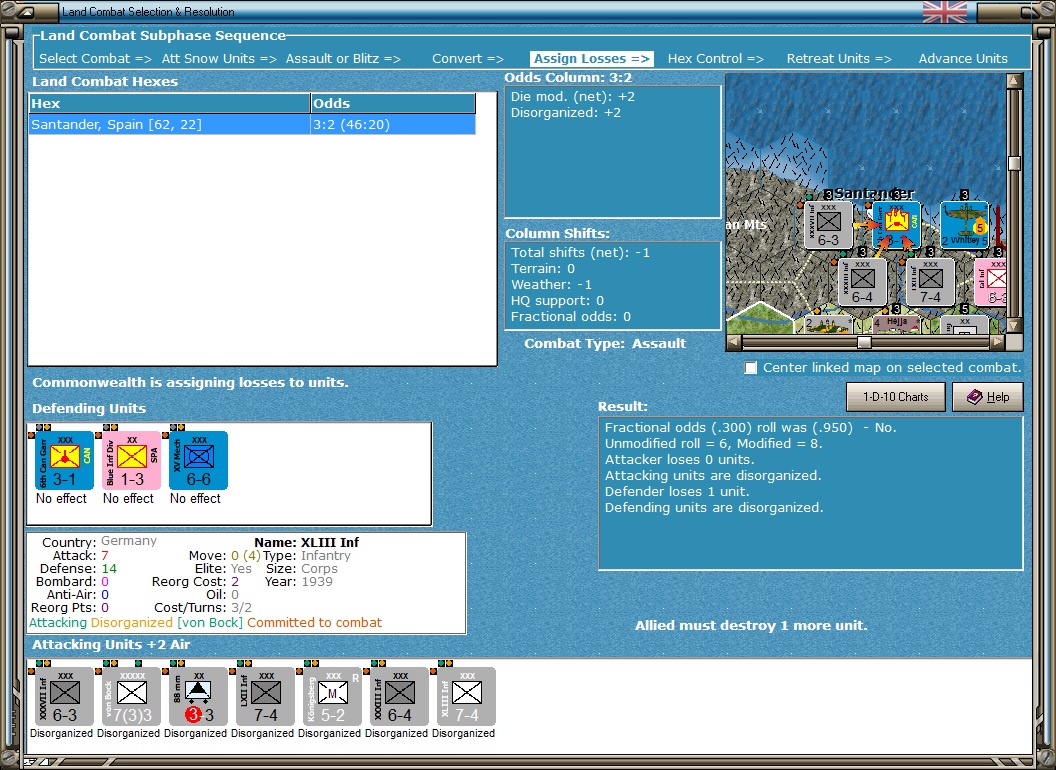Click the pink 6-3 Gal Inf counter on map
Screen dimensions: 1056x770
pos(991,282)
